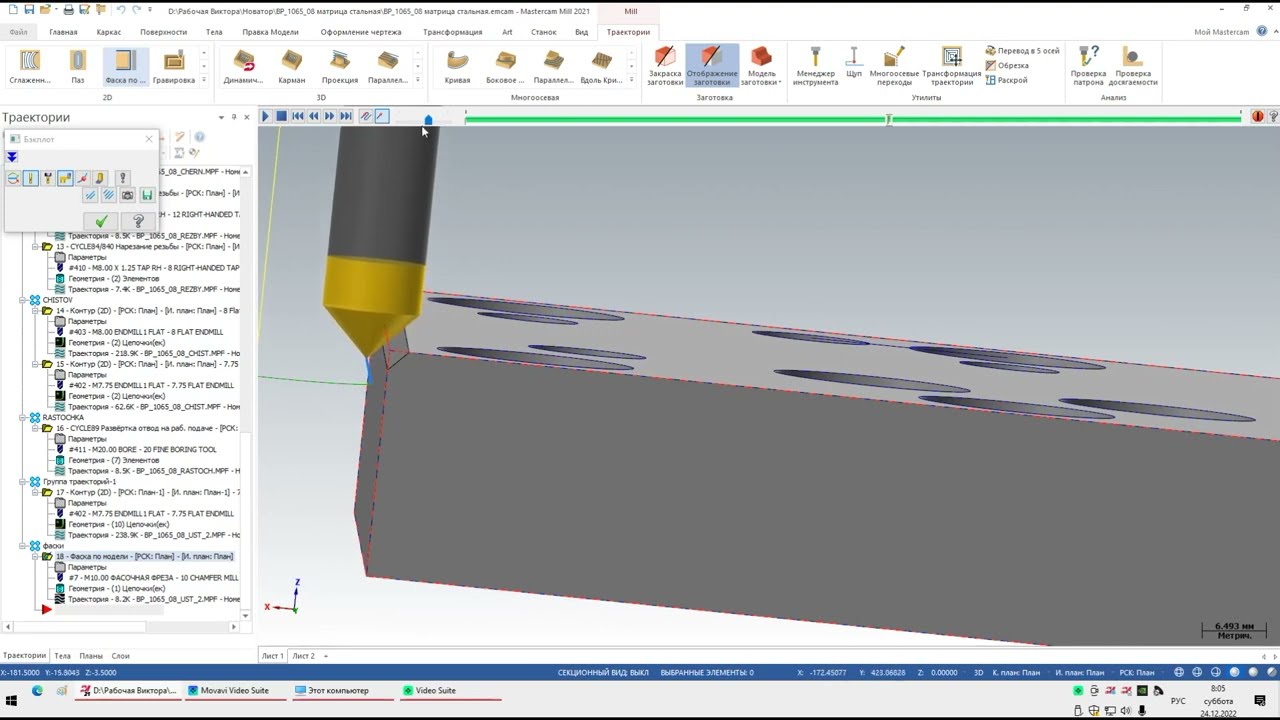
Task: Click the camera snapshot icon in Бэкплот
Action: click(127, 195)
